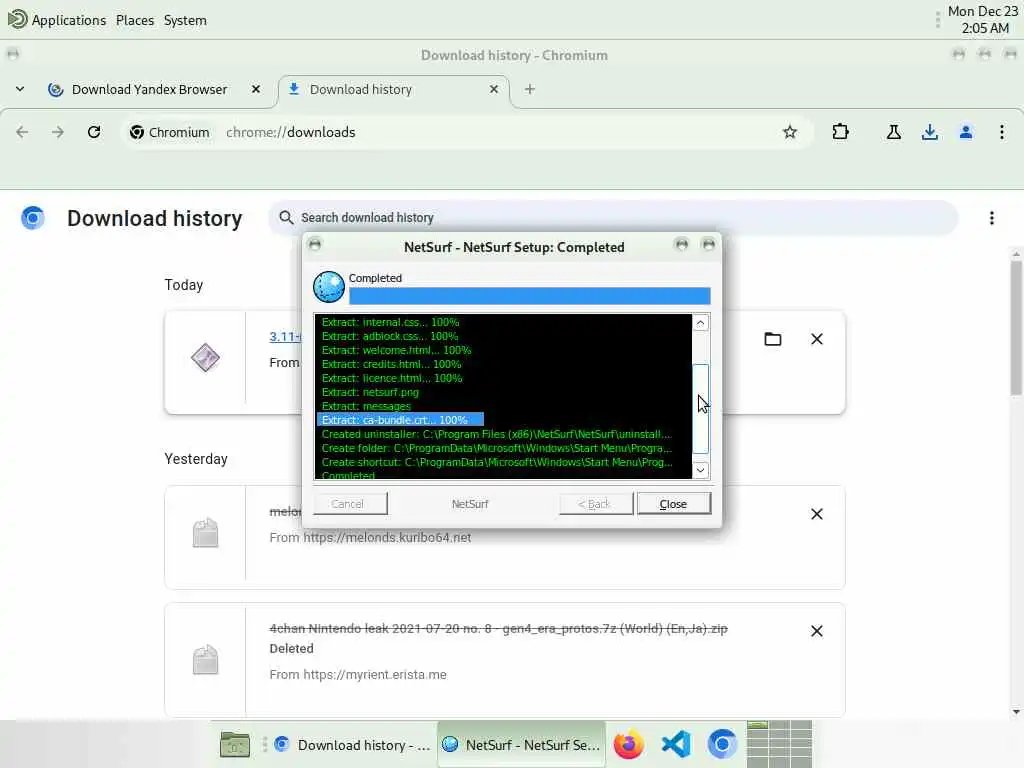Launch Firefox from the bottom panel
1024x768 pixels.
coord(628,744)
